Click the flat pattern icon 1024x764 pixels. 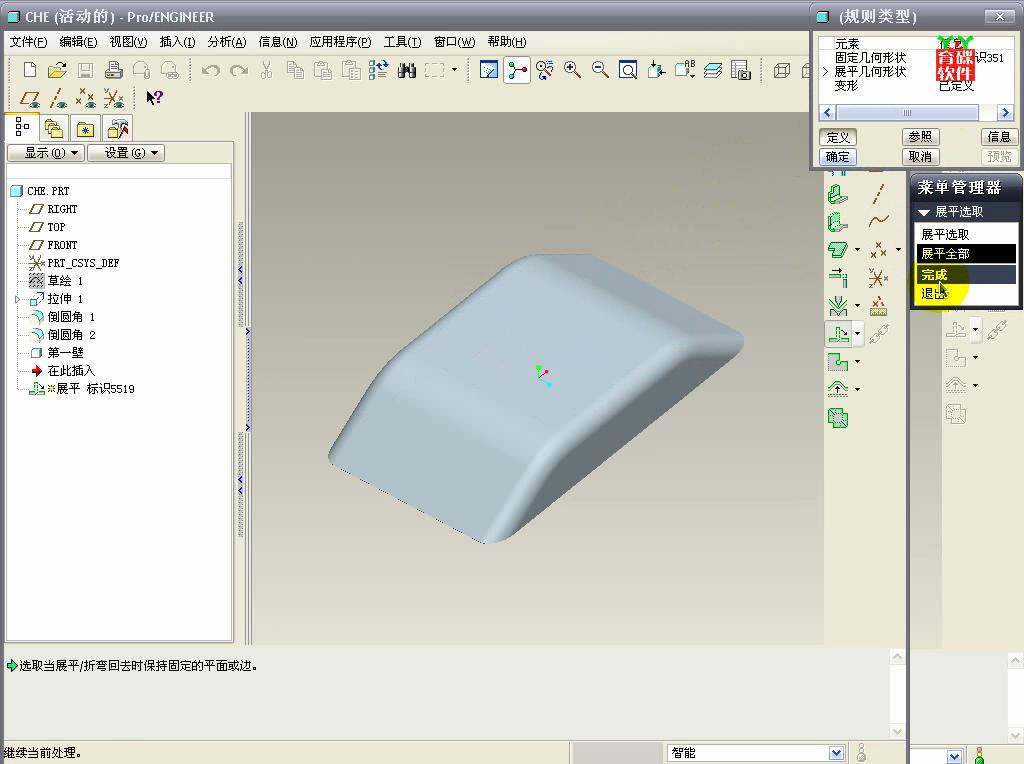(838, 418)
